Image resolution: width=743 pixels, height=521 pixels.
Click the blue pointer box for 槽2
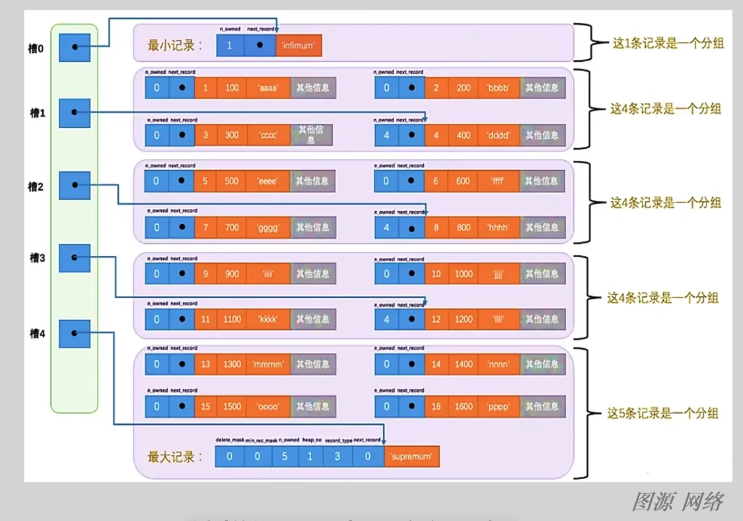coord(75,186)
